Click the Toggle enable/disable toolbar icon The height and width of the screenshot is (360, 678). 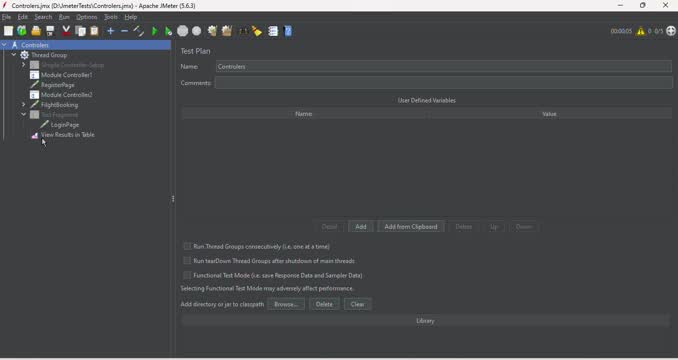[x=139, y=31]
